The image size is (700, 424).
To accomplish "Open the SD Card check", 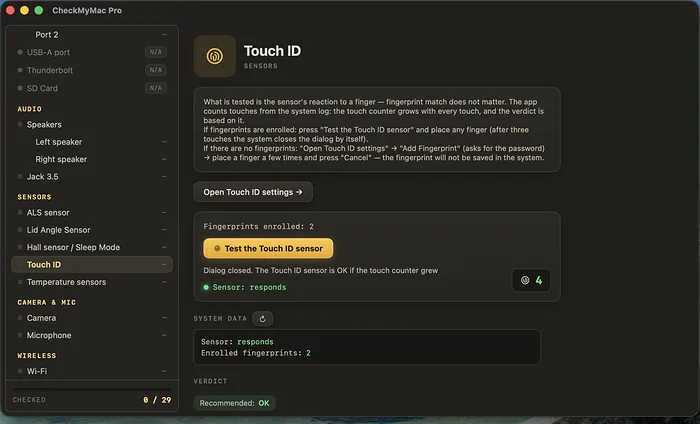I will tap(92, 88).
